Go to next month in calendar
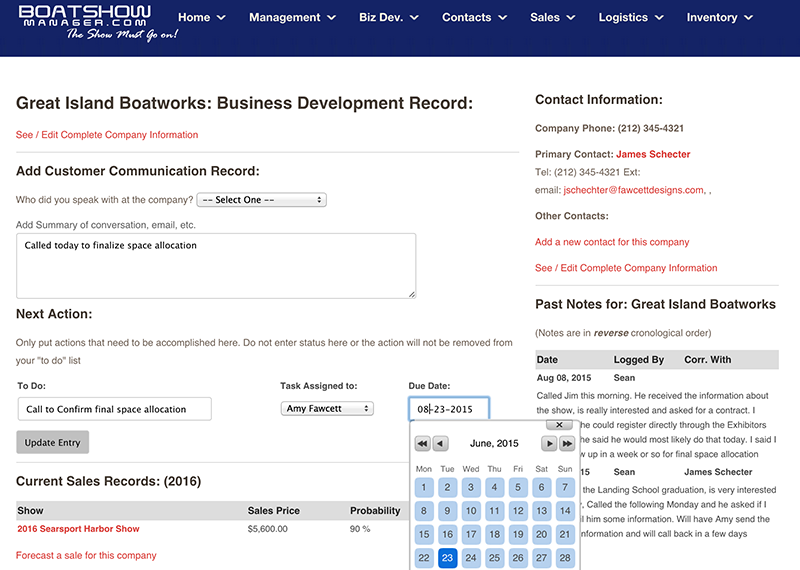The height and width of the screenshot is (570, 800). point(549,443)
